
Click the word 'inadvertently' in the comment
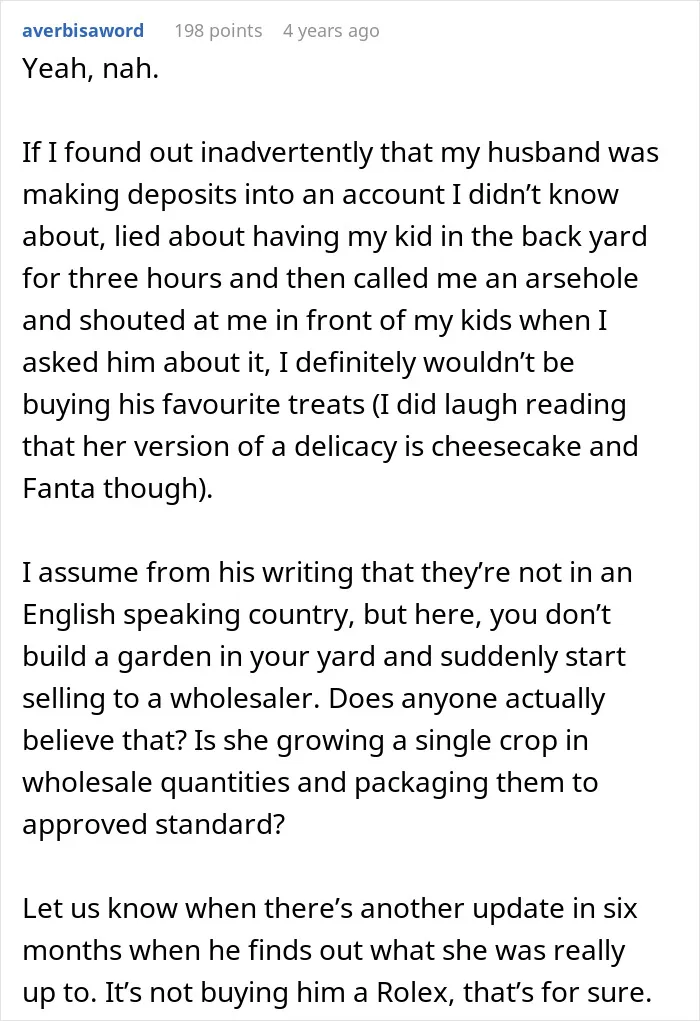(x=287, y=152)
